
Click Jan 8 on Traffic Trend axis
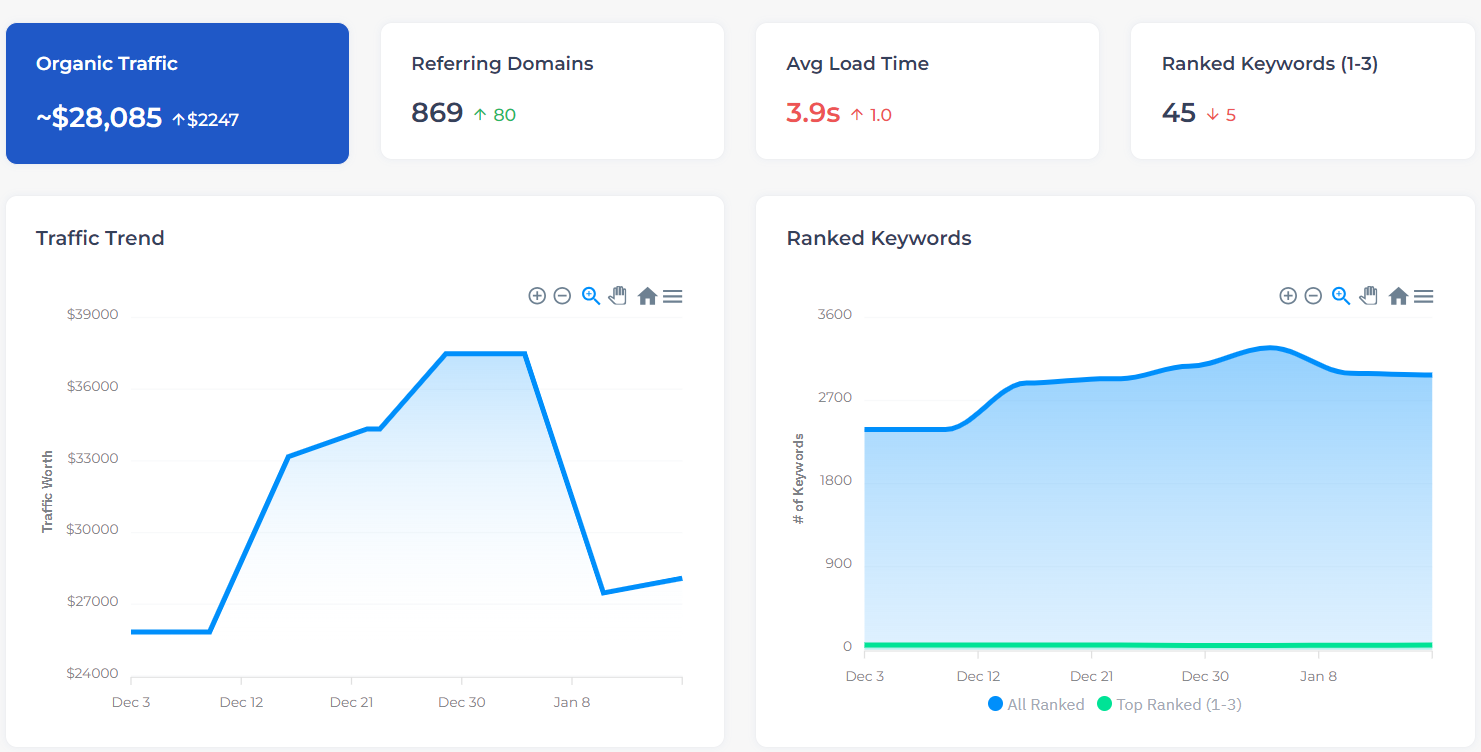tap(572, 702)
